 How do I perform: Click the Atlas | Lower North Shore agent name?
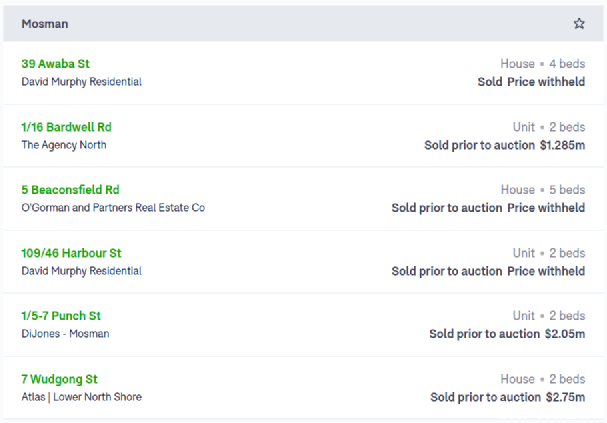[x=81, y=397]
